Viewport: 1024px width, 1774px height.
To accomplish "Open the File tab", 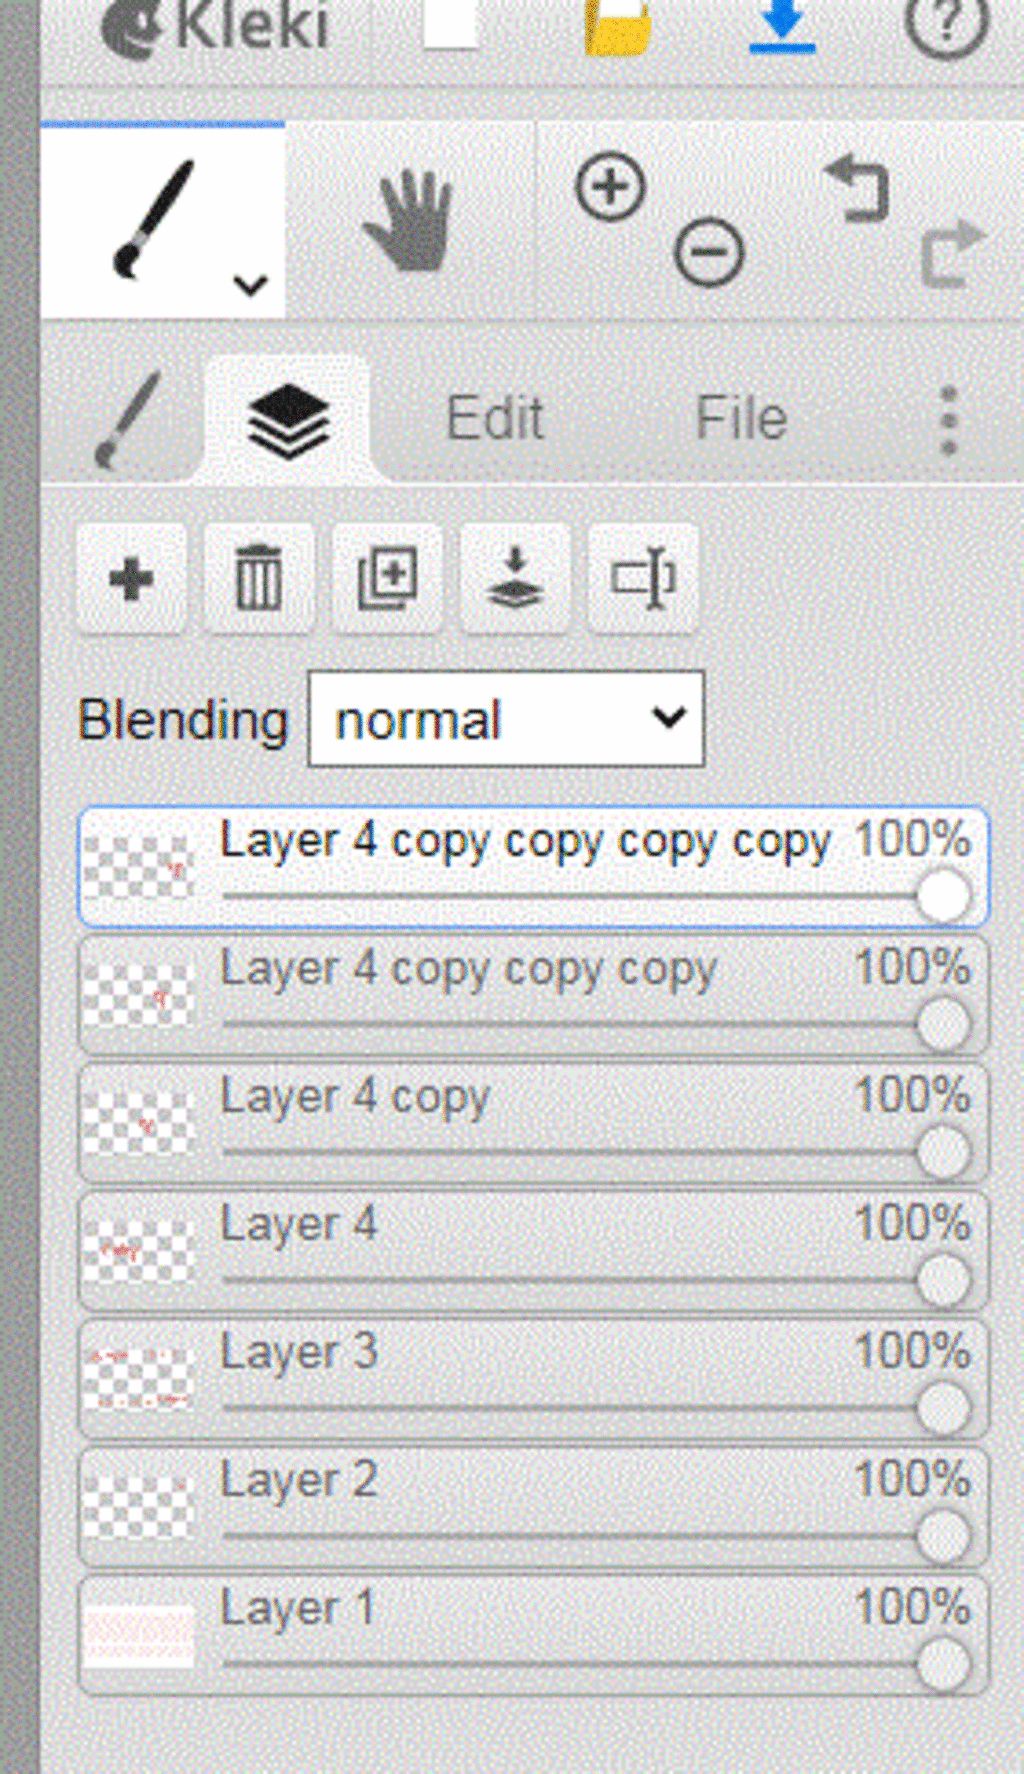I will click(741, 418).
